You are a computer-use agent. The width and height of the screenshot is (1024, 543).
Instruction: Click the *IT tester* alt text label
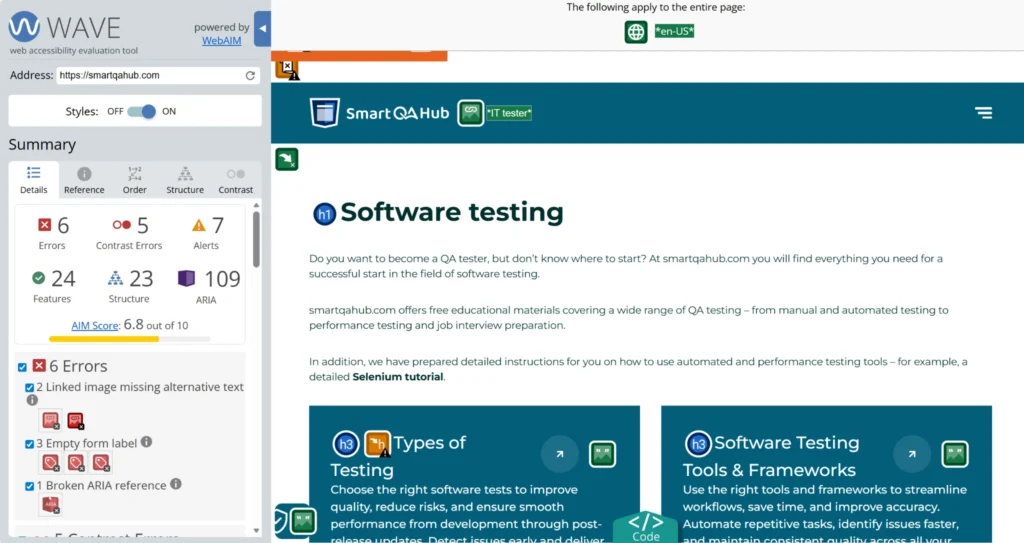point(509,113)
